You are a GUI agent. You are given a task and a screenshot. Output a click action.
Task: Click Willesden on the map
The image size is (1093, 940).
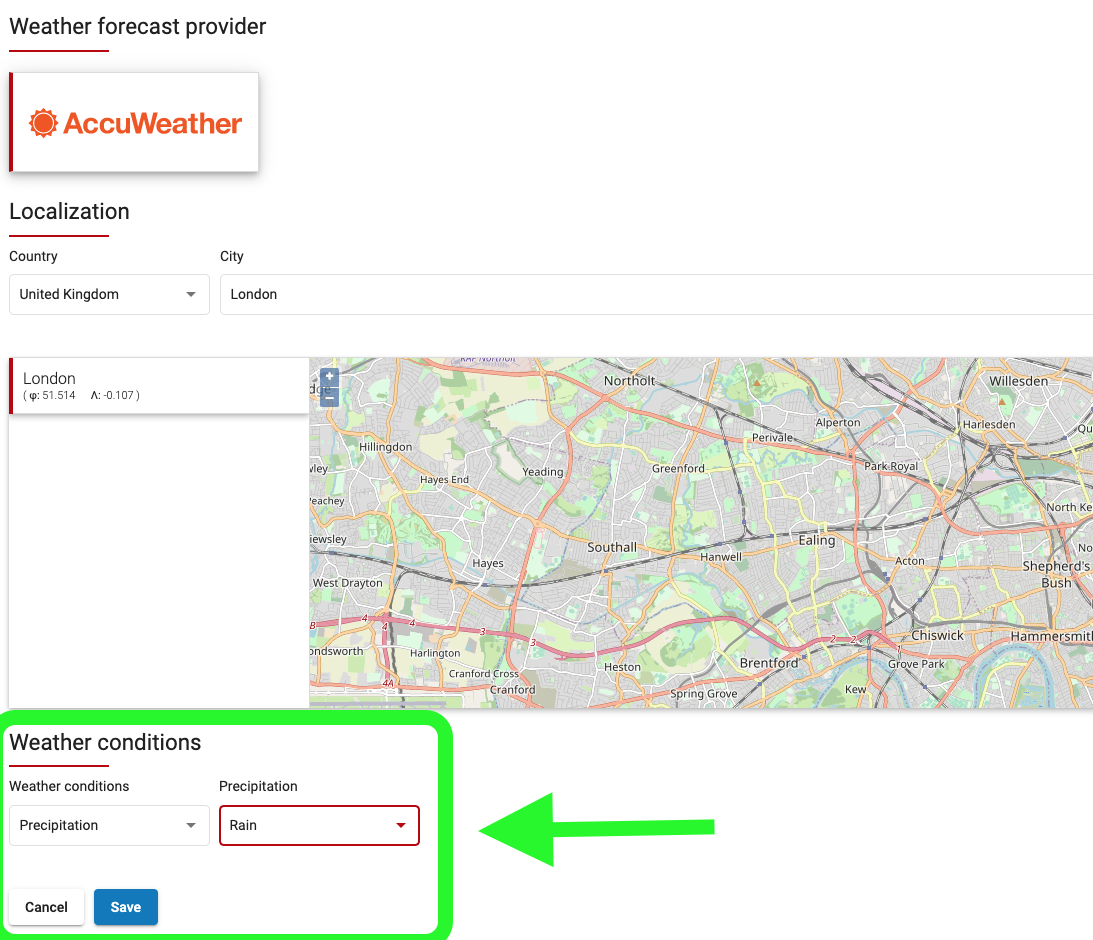pyautogui.click(x=1018, y=381)
